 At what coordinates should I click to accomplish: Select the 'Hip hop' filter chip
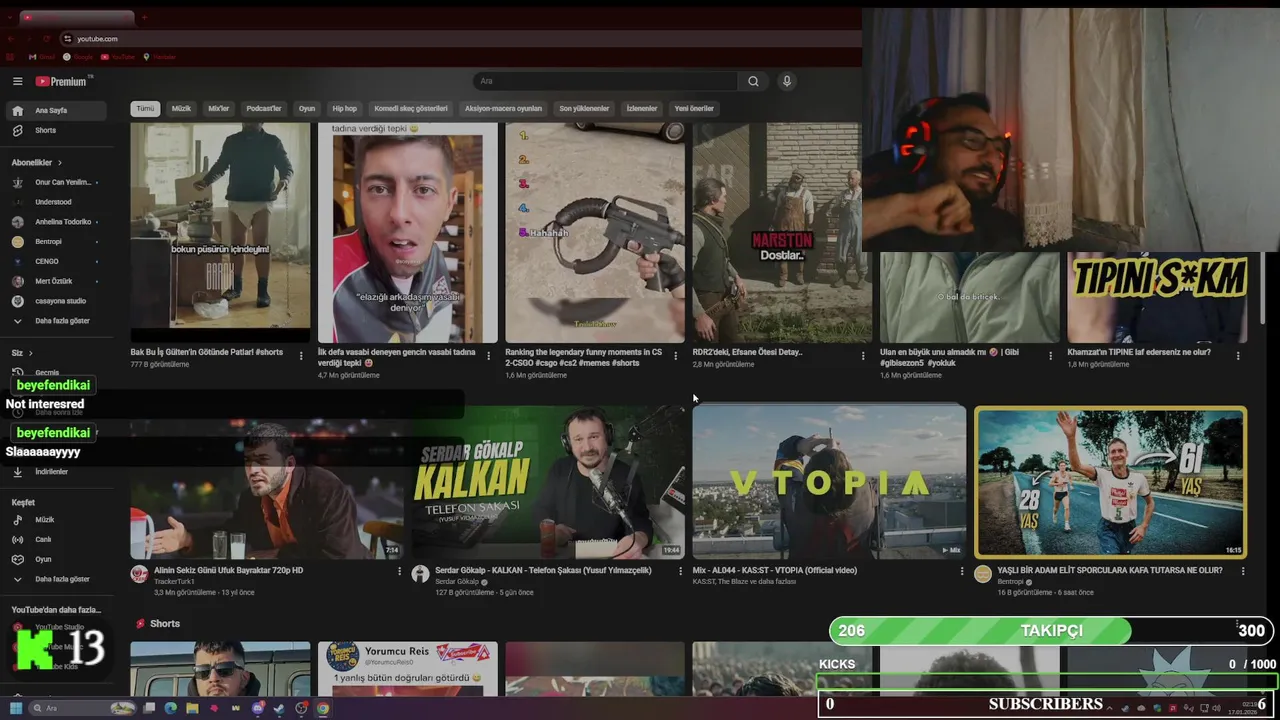[x=344, y=109]
